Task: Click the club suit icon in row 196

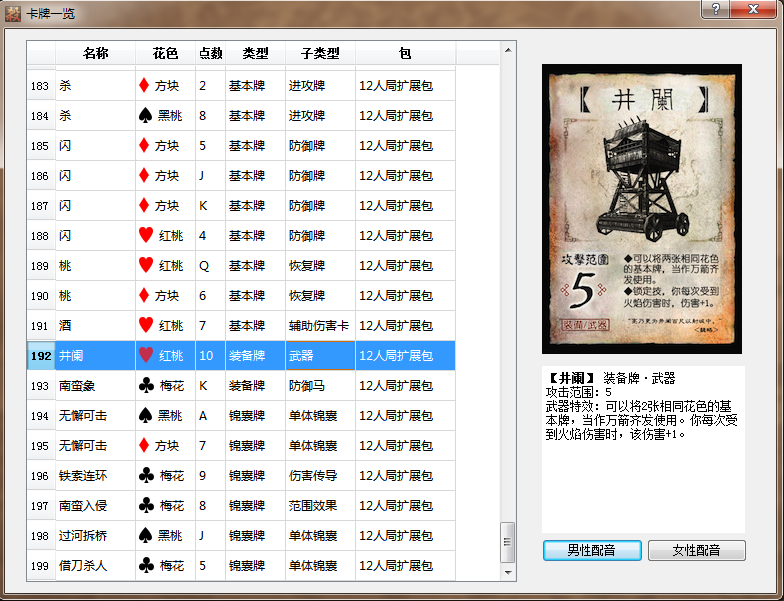Action: coord(146,476)
